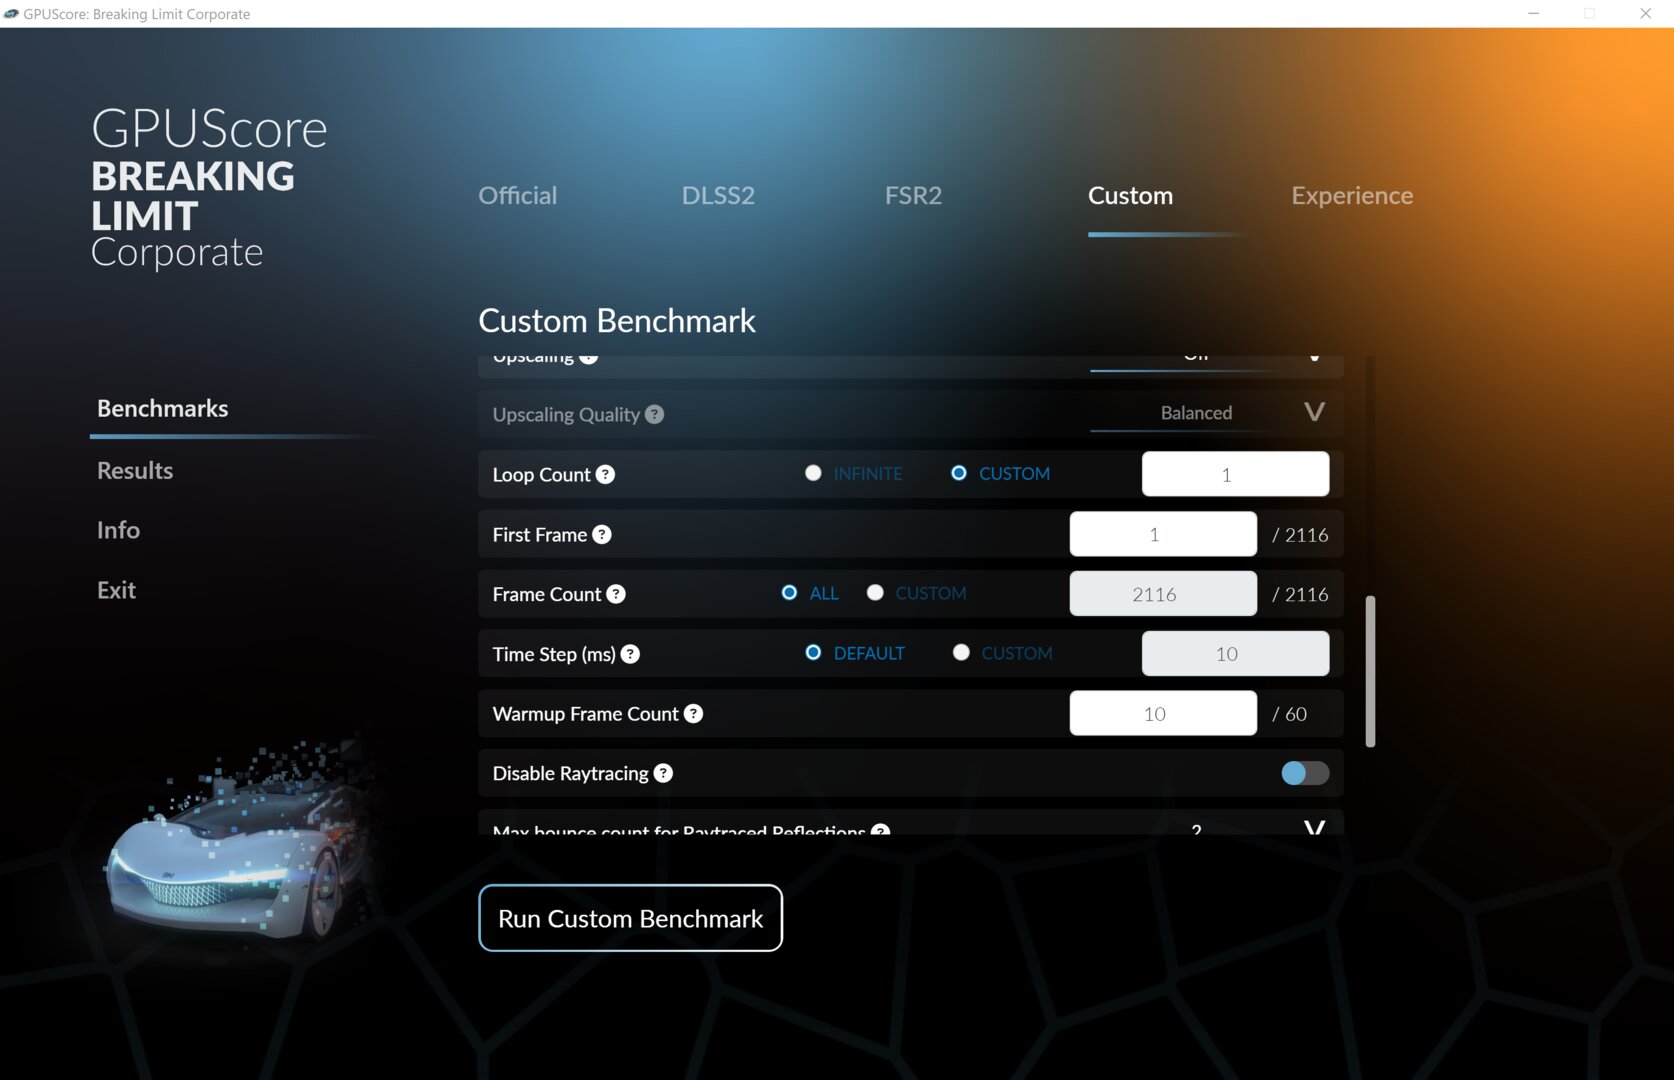Click Loop Count value field

coord(1235,474)
